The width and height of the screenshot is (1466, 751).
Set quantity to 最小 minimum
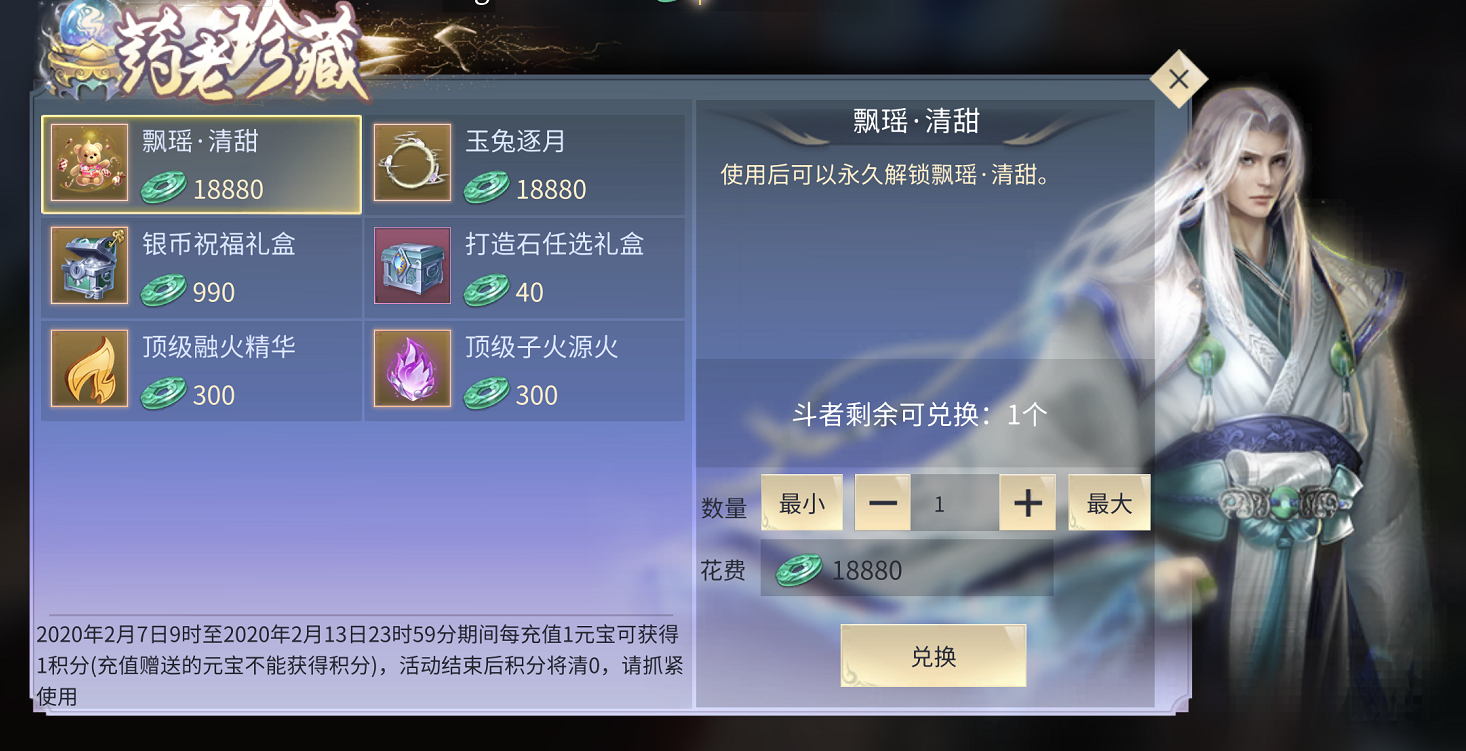(802, 503)
